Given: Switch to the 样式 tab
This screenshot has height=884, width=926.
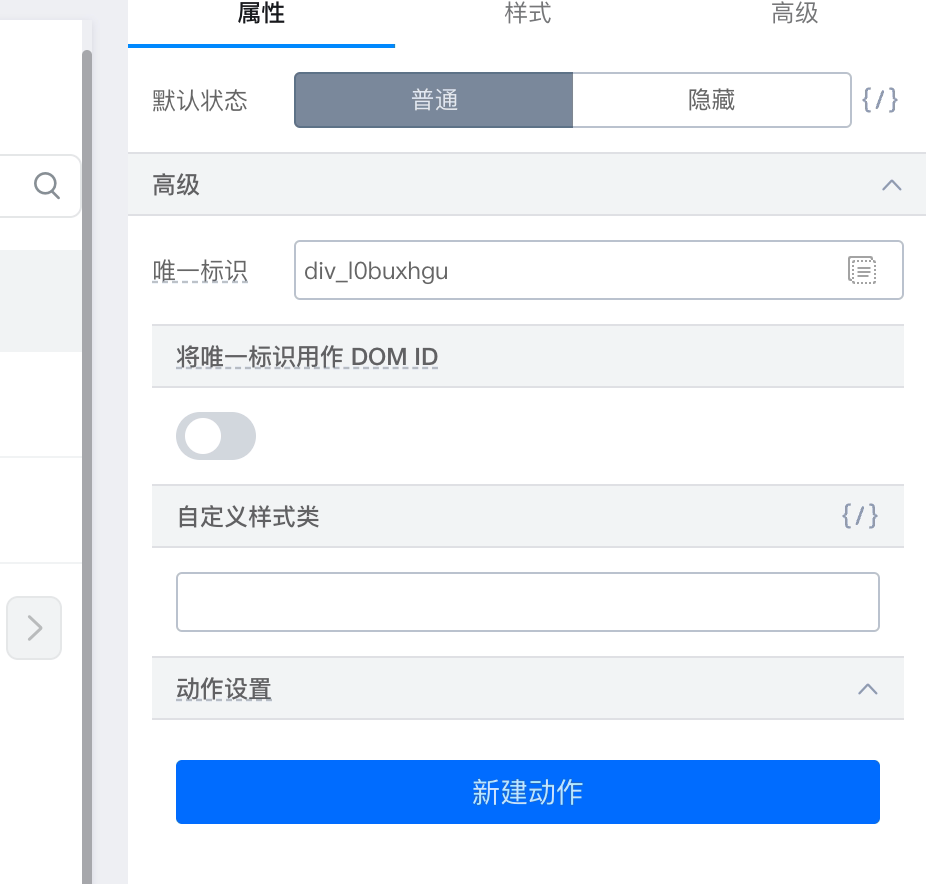Looking at the screenshot, I should pyautogui.click(x=527, y=14).
